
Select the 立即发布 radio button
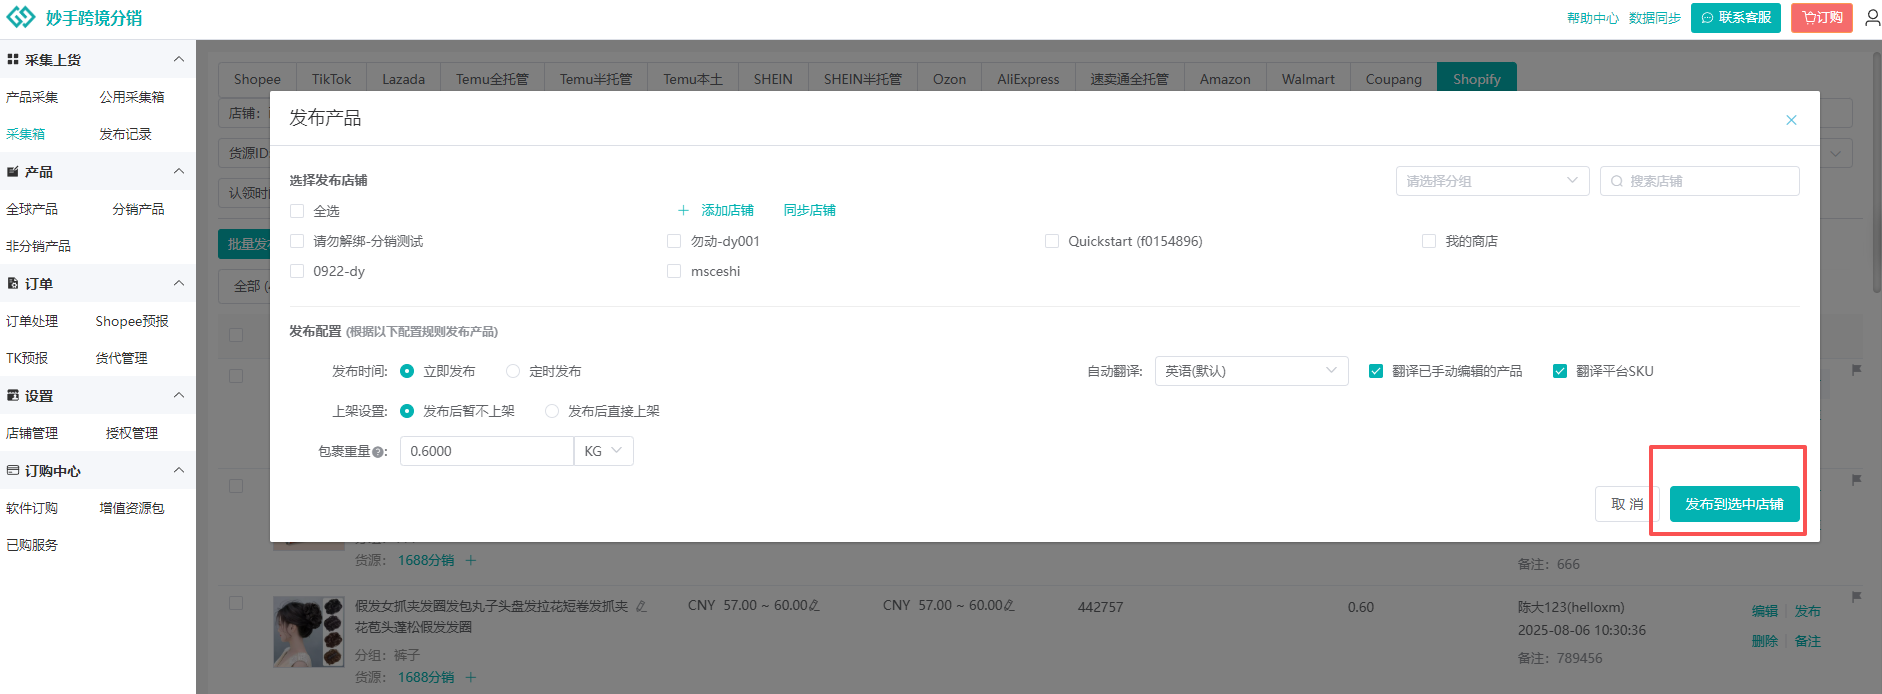coord(407,371)
